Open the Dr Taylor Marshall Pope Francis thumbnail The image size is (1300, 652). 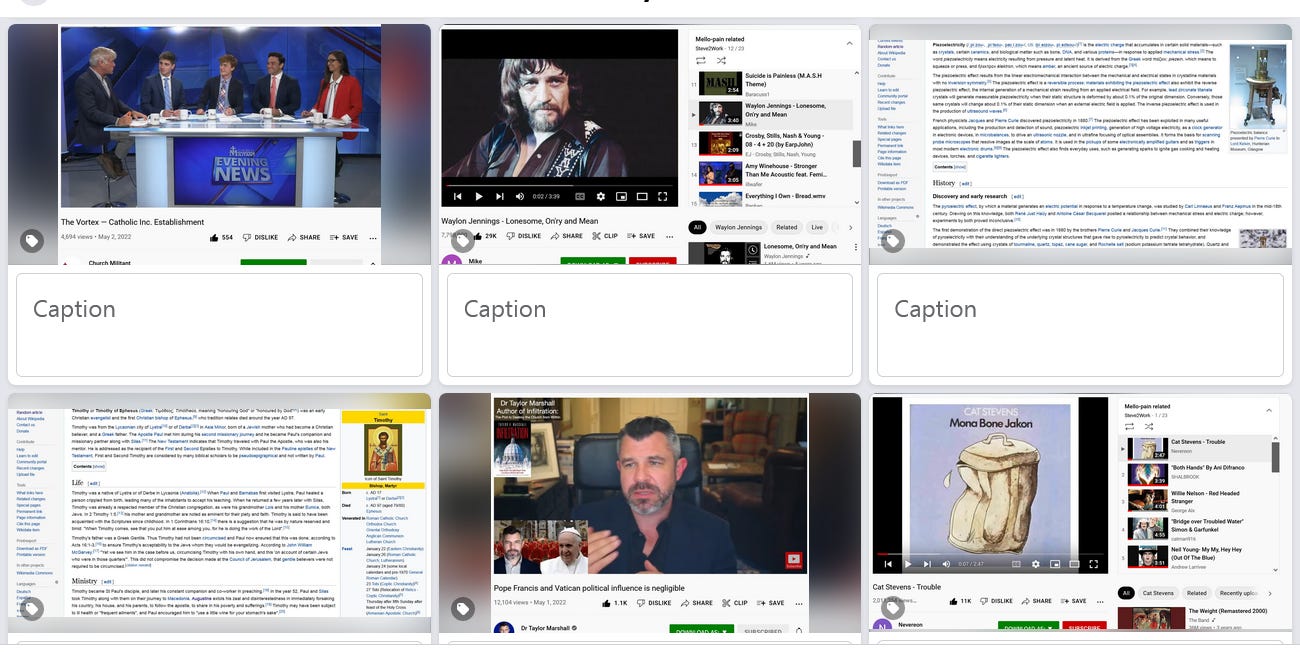(x=650, y=513)
